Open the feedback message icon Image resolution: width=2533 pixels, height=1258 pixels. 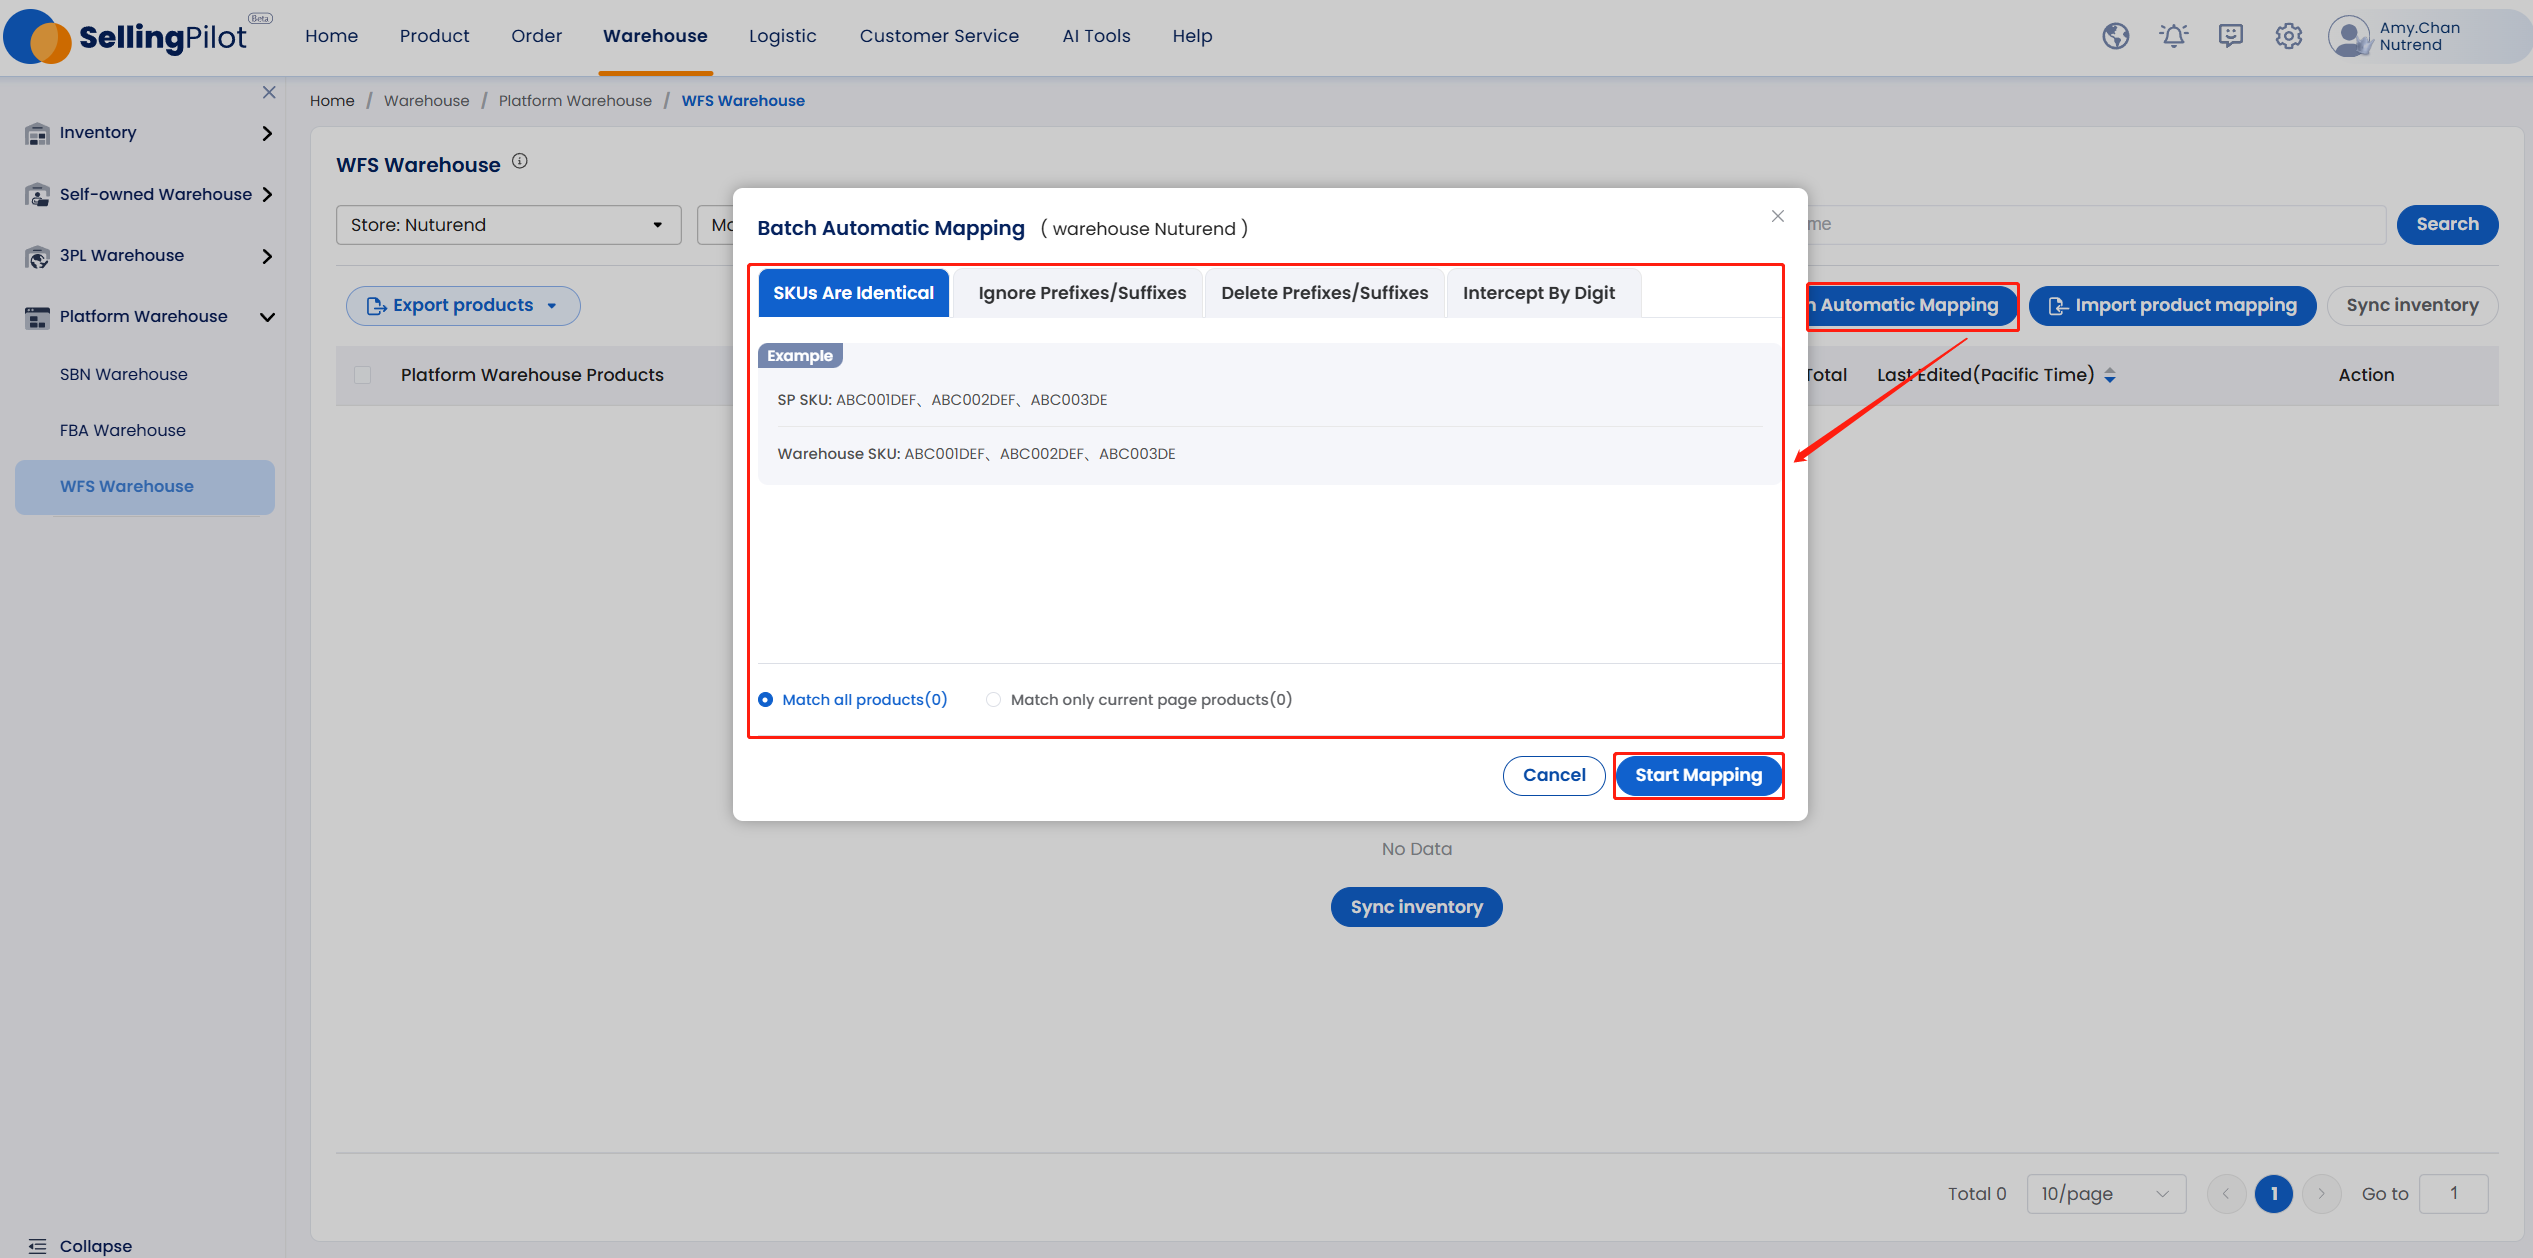(2231, 36)
